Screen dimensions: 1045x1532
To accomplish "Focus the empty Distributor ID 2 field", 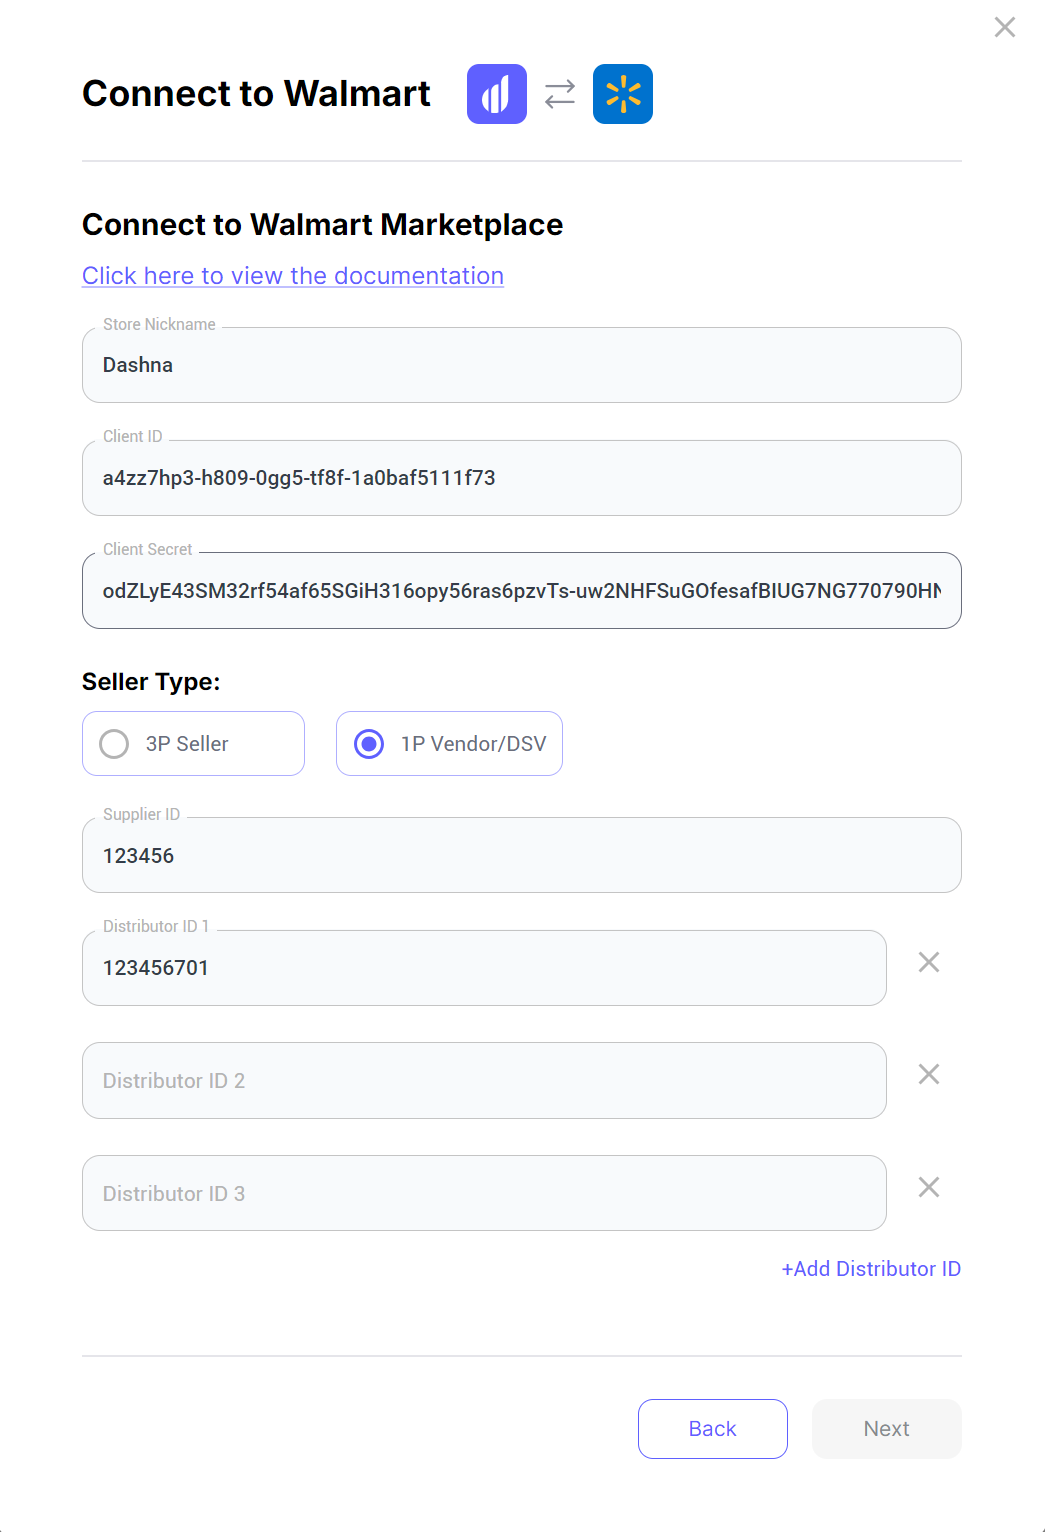I will (x=484, y=1081).
